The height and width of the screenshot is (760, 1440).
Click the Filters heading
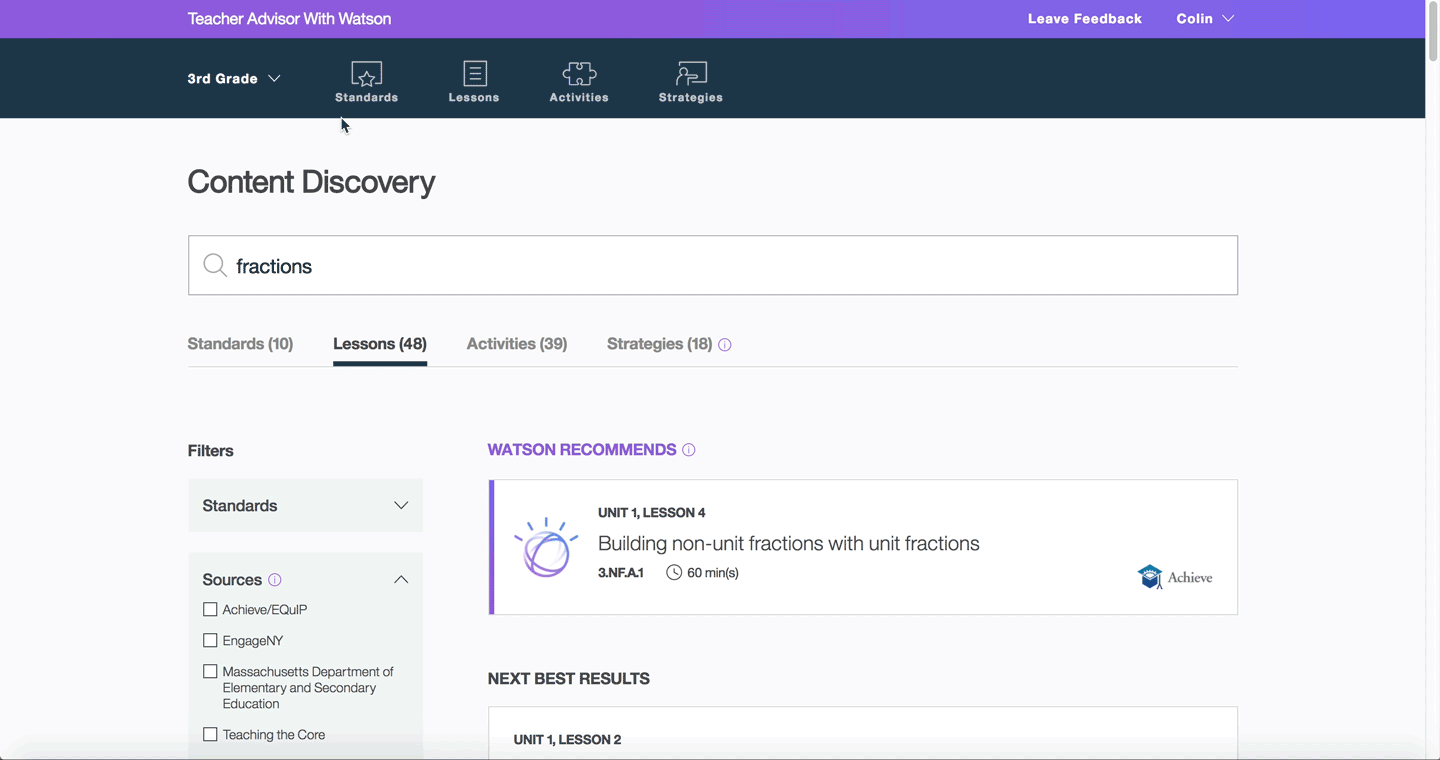click(211, 451)
